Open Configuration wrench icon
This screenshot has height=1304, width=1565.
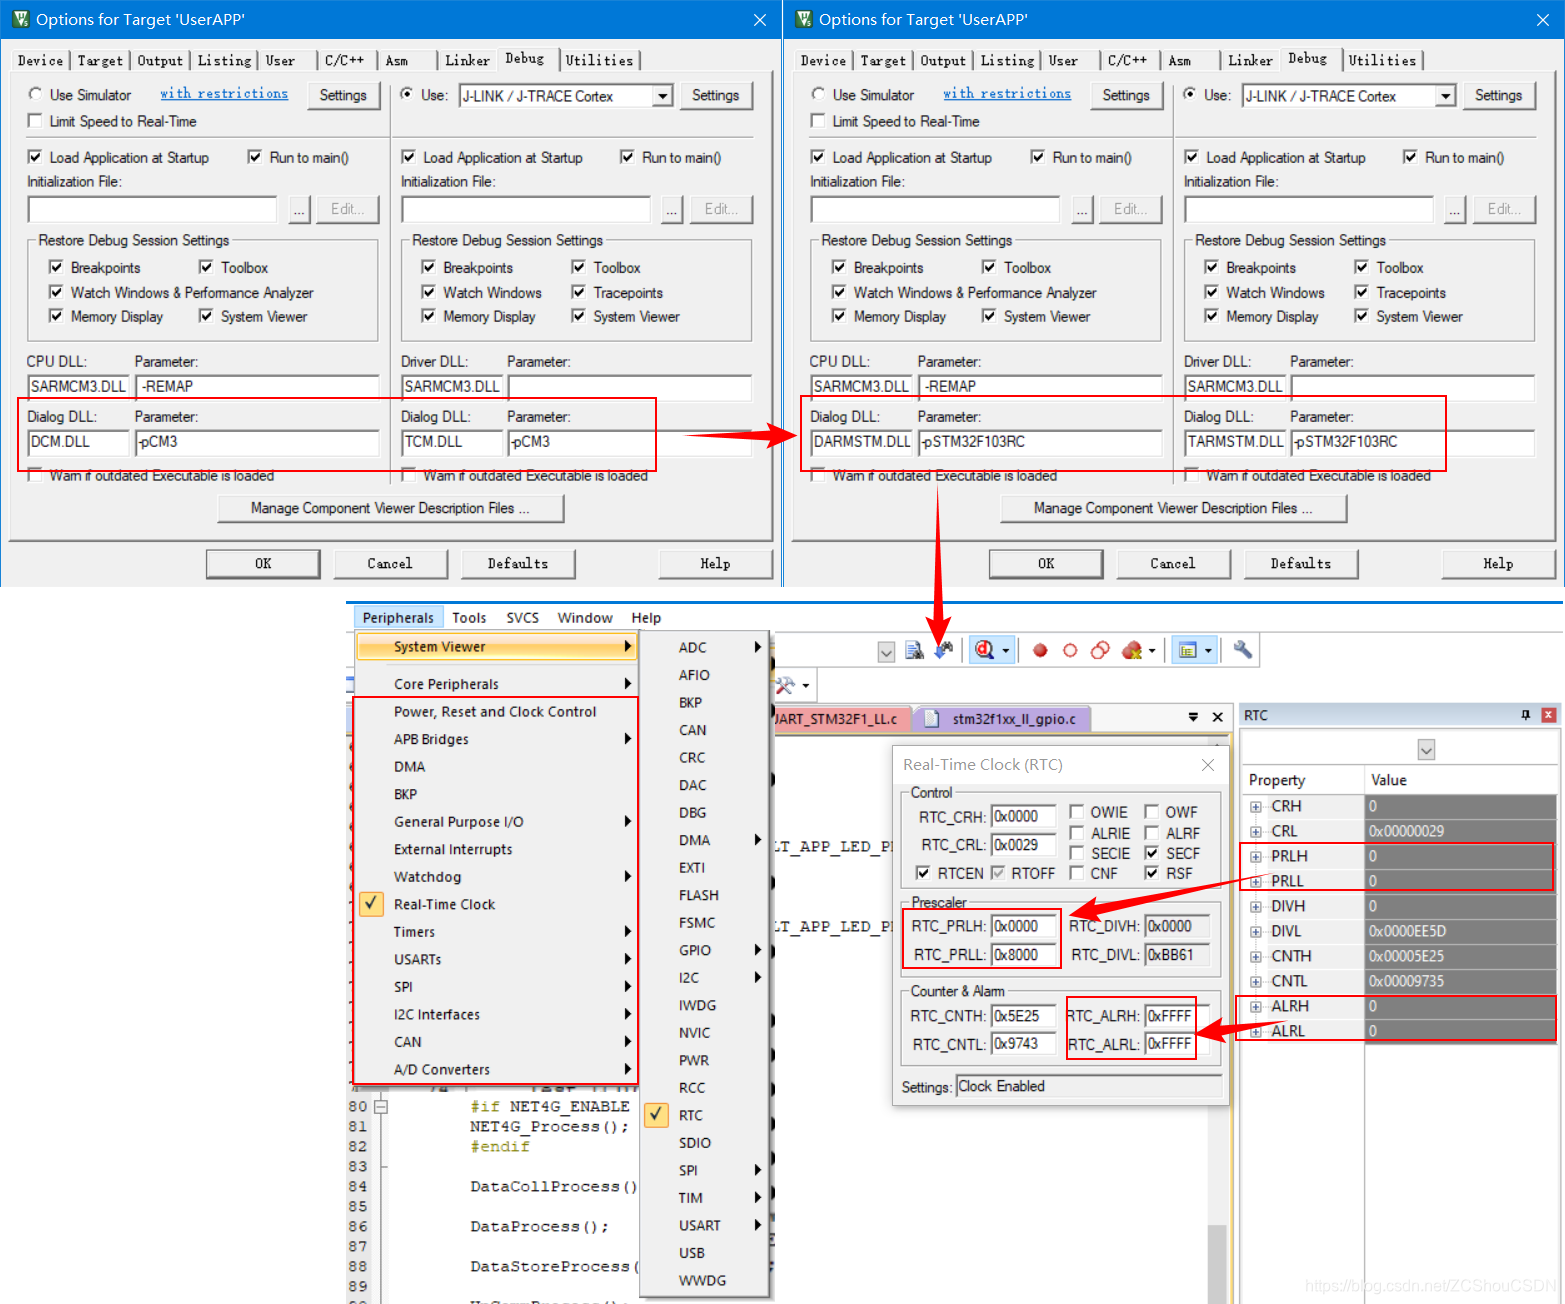click(x=1242, y=650)
